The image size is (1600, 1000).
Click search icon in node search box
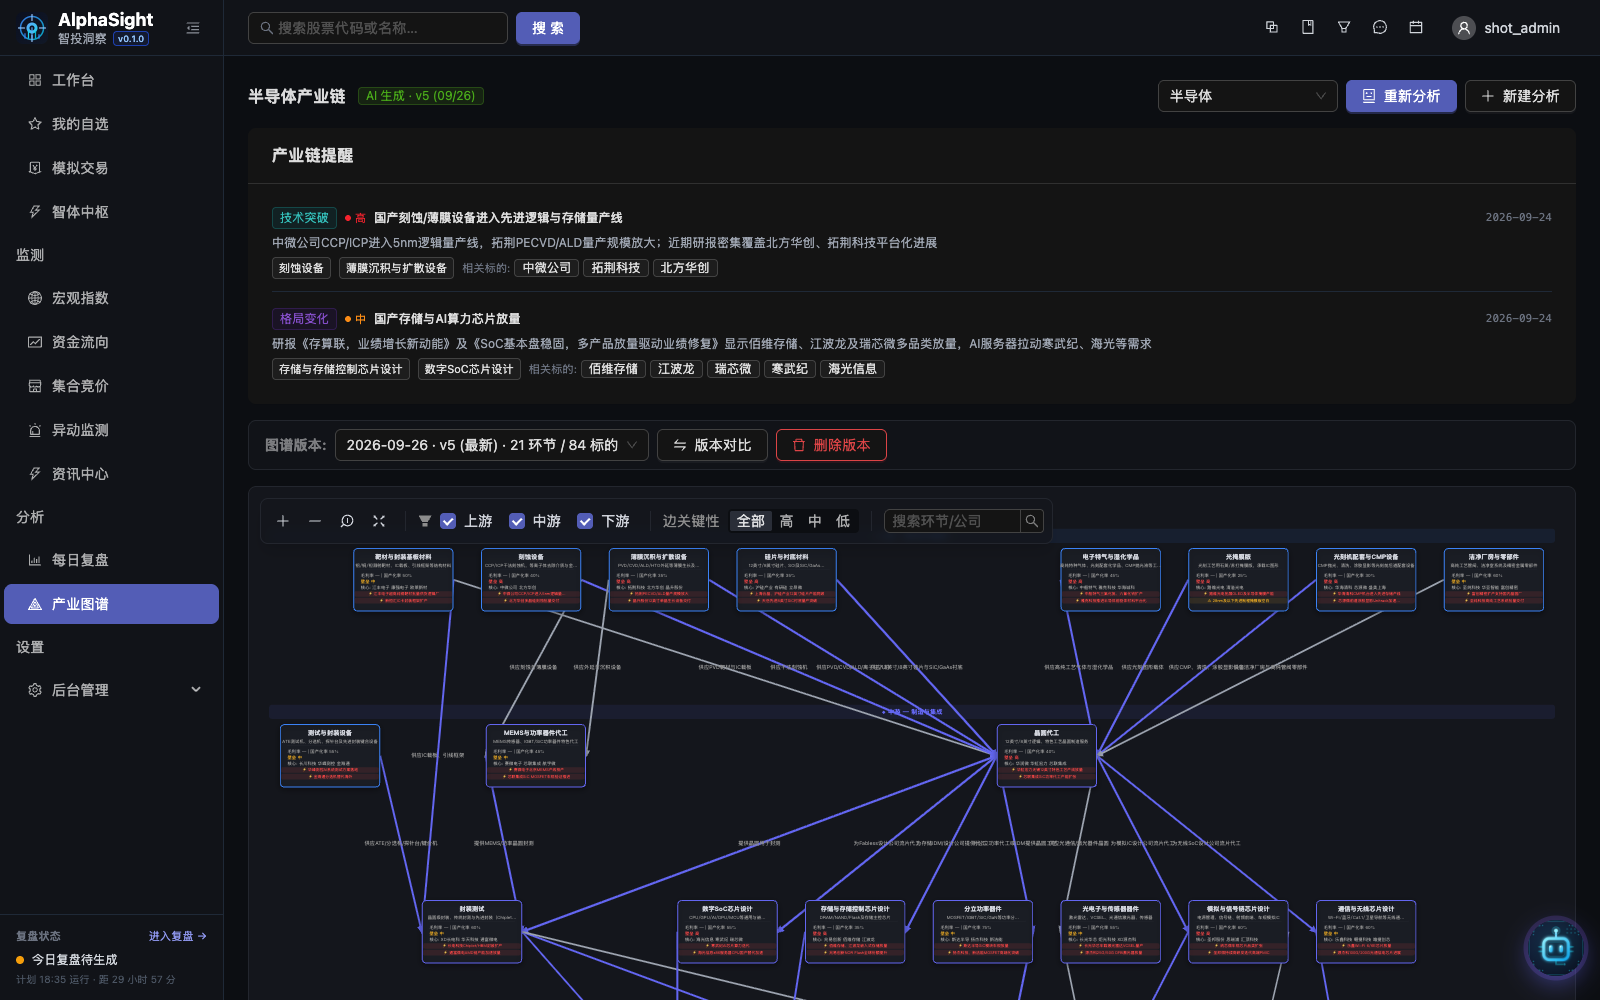[1032, 521]
